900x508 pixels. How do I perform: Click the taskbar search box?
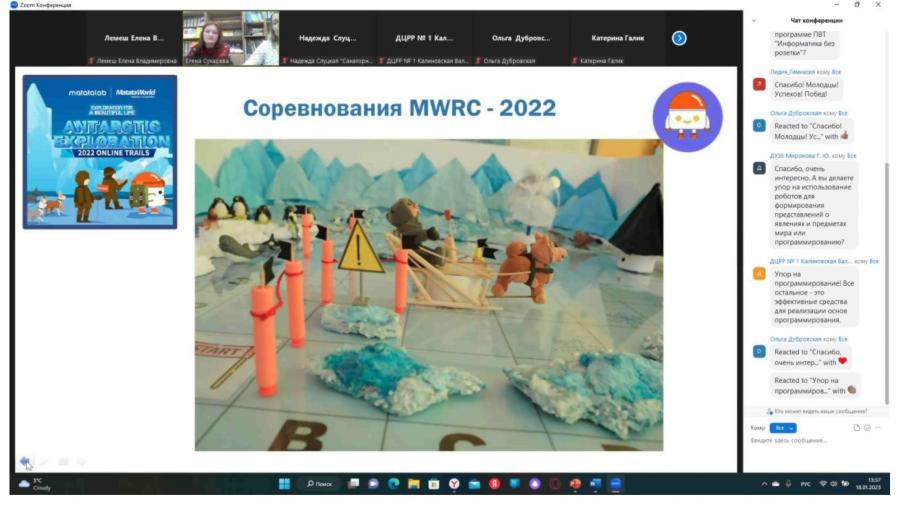point(320,484)
